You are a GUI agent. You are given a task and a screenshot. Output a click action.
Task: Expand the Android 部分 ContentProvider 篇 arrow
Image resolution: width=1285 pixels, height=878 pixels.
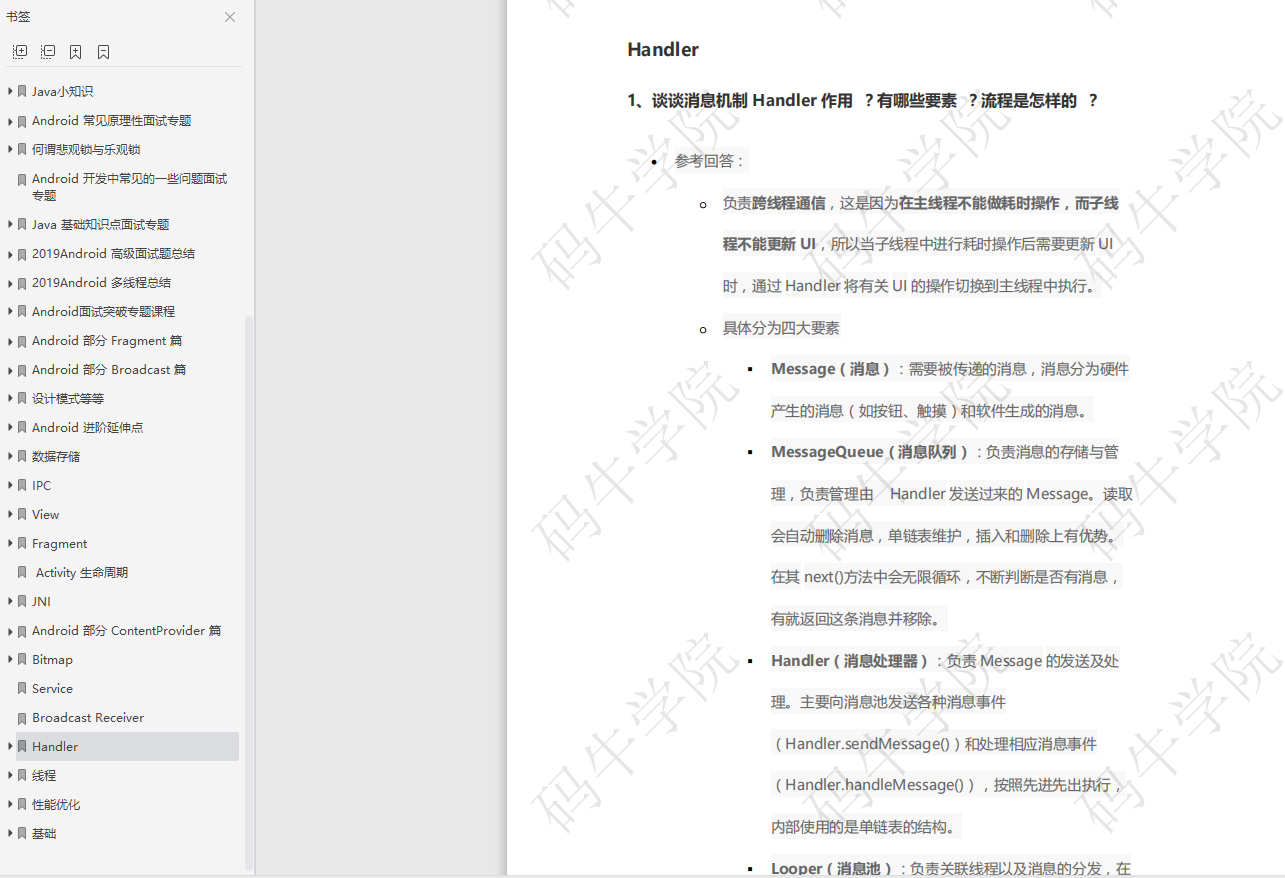point(10,631)
